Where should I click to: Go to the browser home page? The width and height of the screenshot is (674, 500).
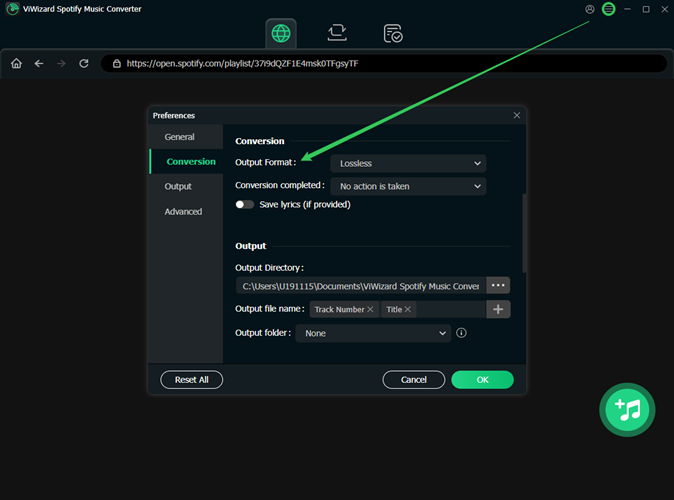(16, 63)
